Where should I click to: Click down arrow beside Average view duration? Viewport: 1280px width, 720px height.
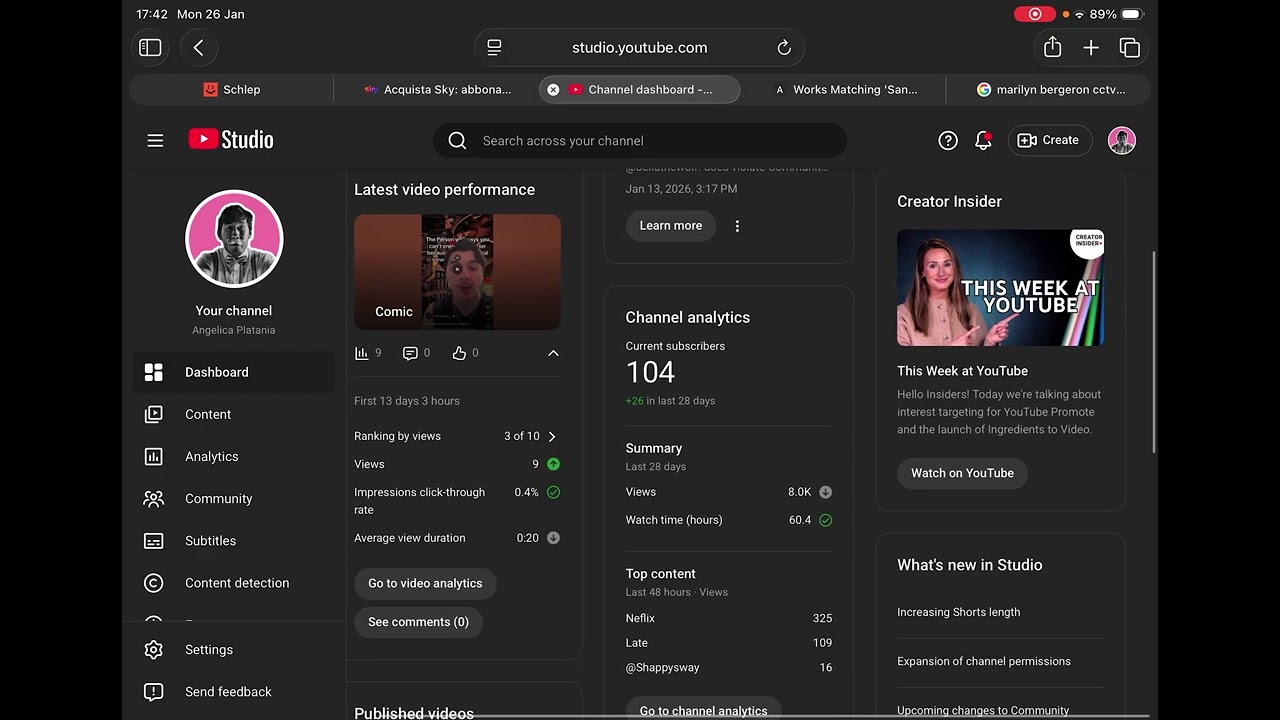(553, 538)
